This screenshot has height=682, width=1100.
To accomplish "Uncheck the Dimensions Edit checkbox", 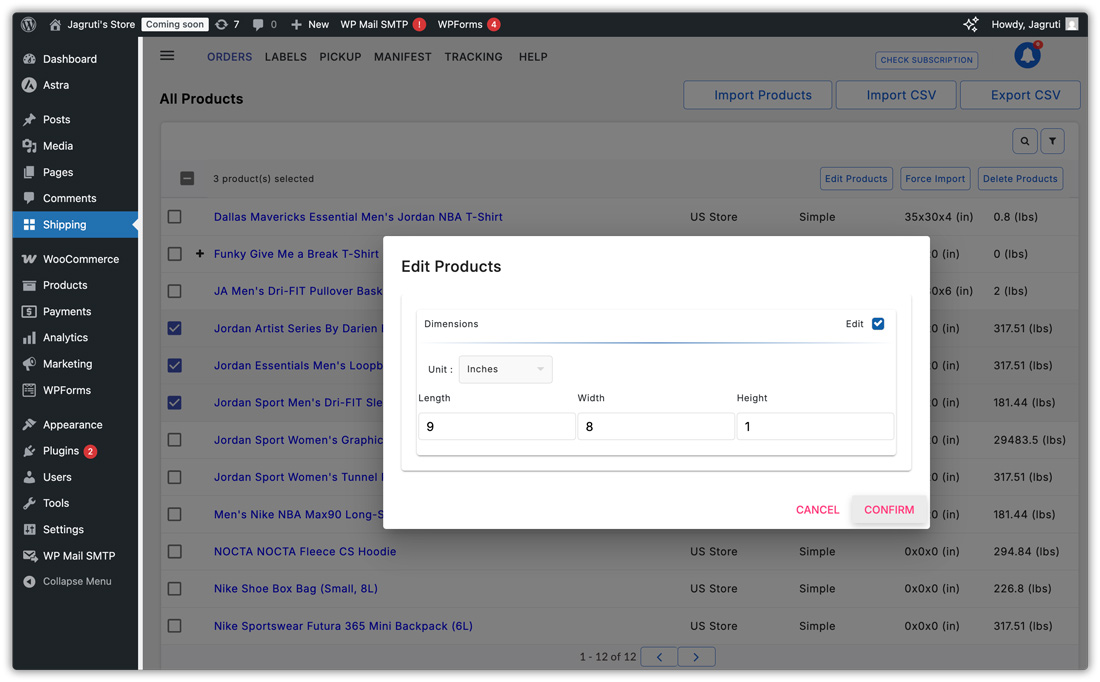I will (878, 323).
